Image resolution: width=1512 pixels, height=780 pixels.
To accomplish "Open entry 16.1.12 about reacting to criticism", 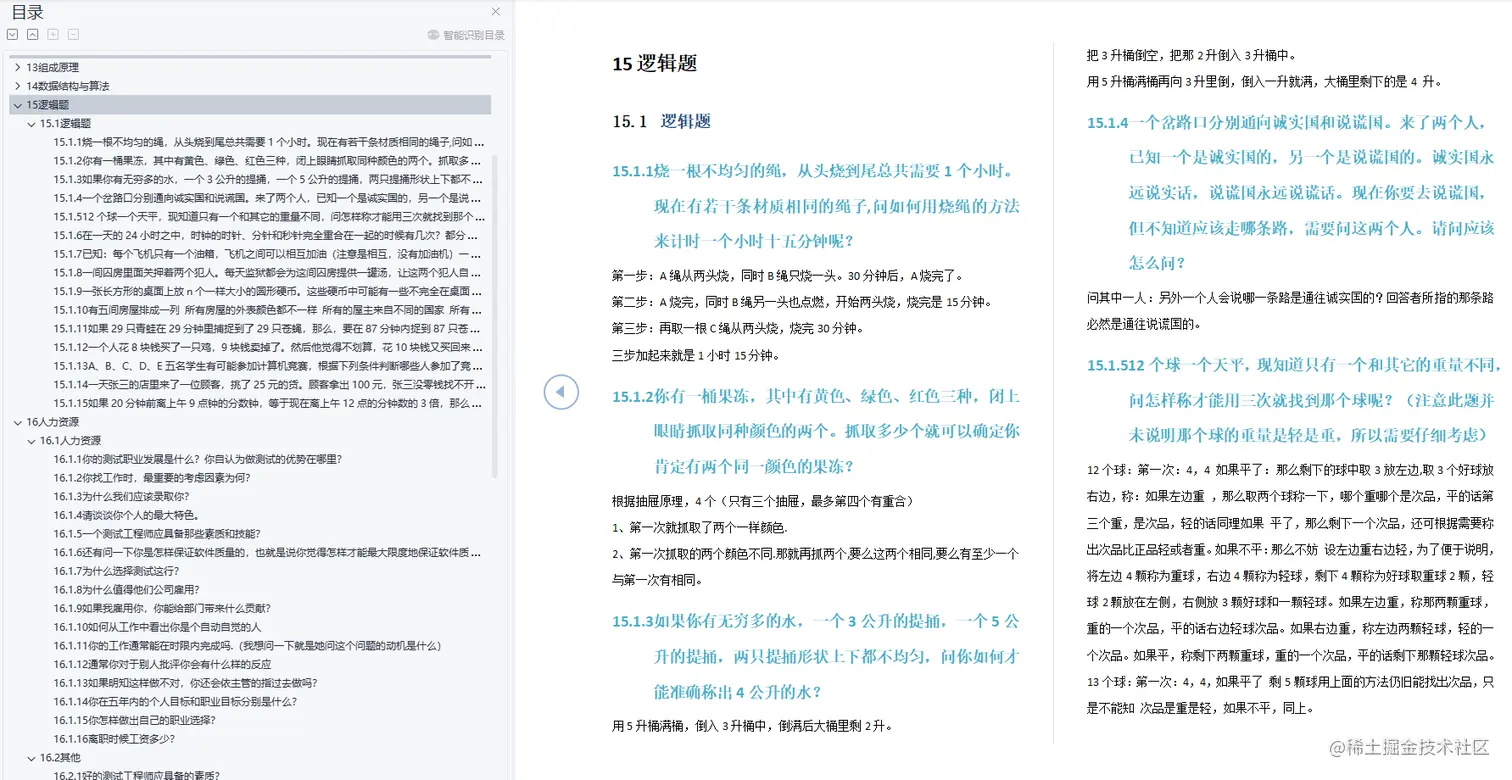I will click(164, 665).
